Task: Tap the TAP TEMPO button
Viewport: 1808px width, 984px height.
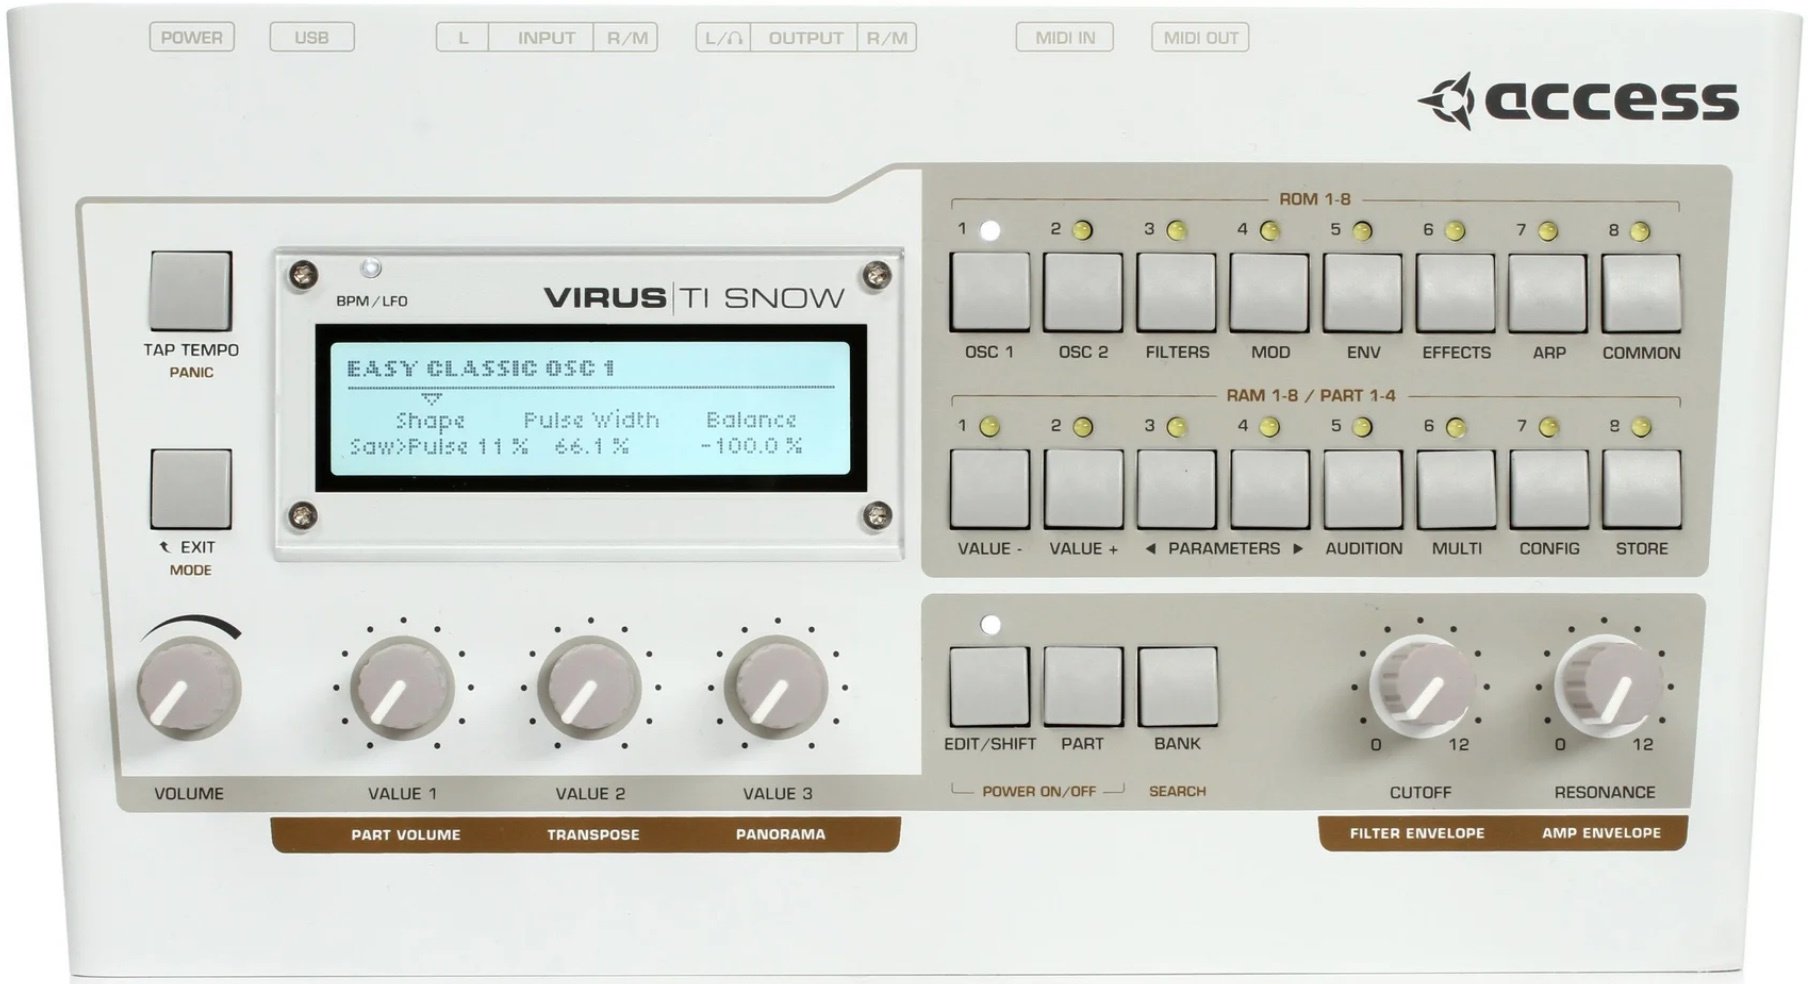Action: pyautogui.click(x=190, y=290)
